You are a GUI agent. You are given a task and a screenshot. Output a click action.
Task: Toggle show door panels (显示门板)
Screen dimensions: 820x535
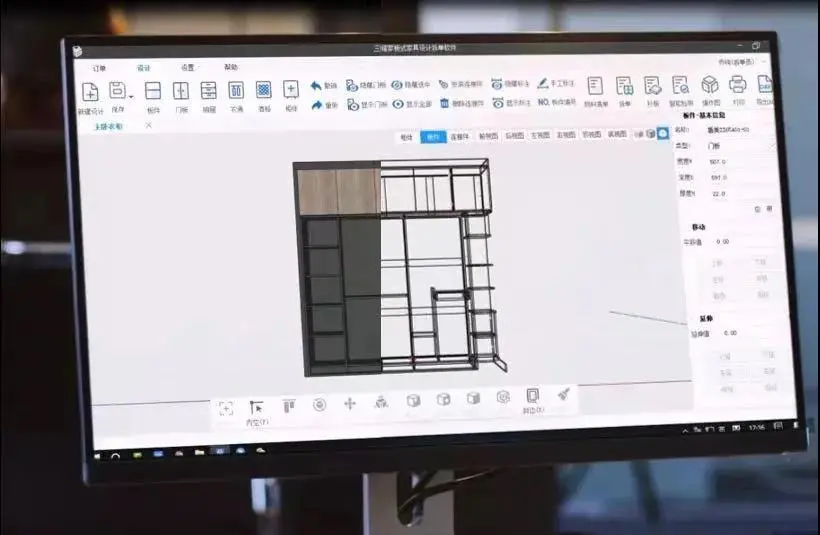coord(367,105)
